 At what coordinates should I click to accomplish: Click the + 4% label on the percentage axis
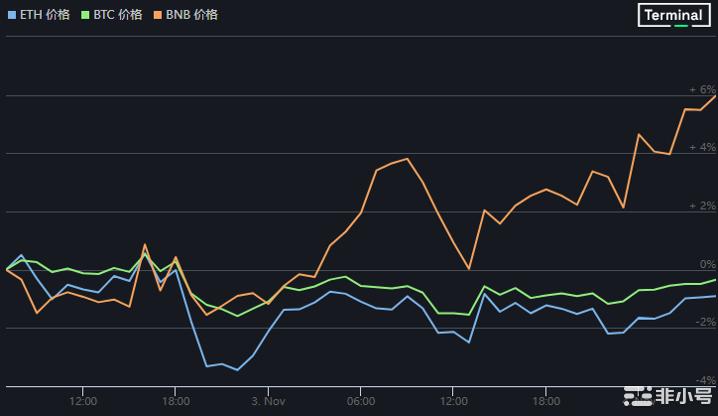(702, 147)
